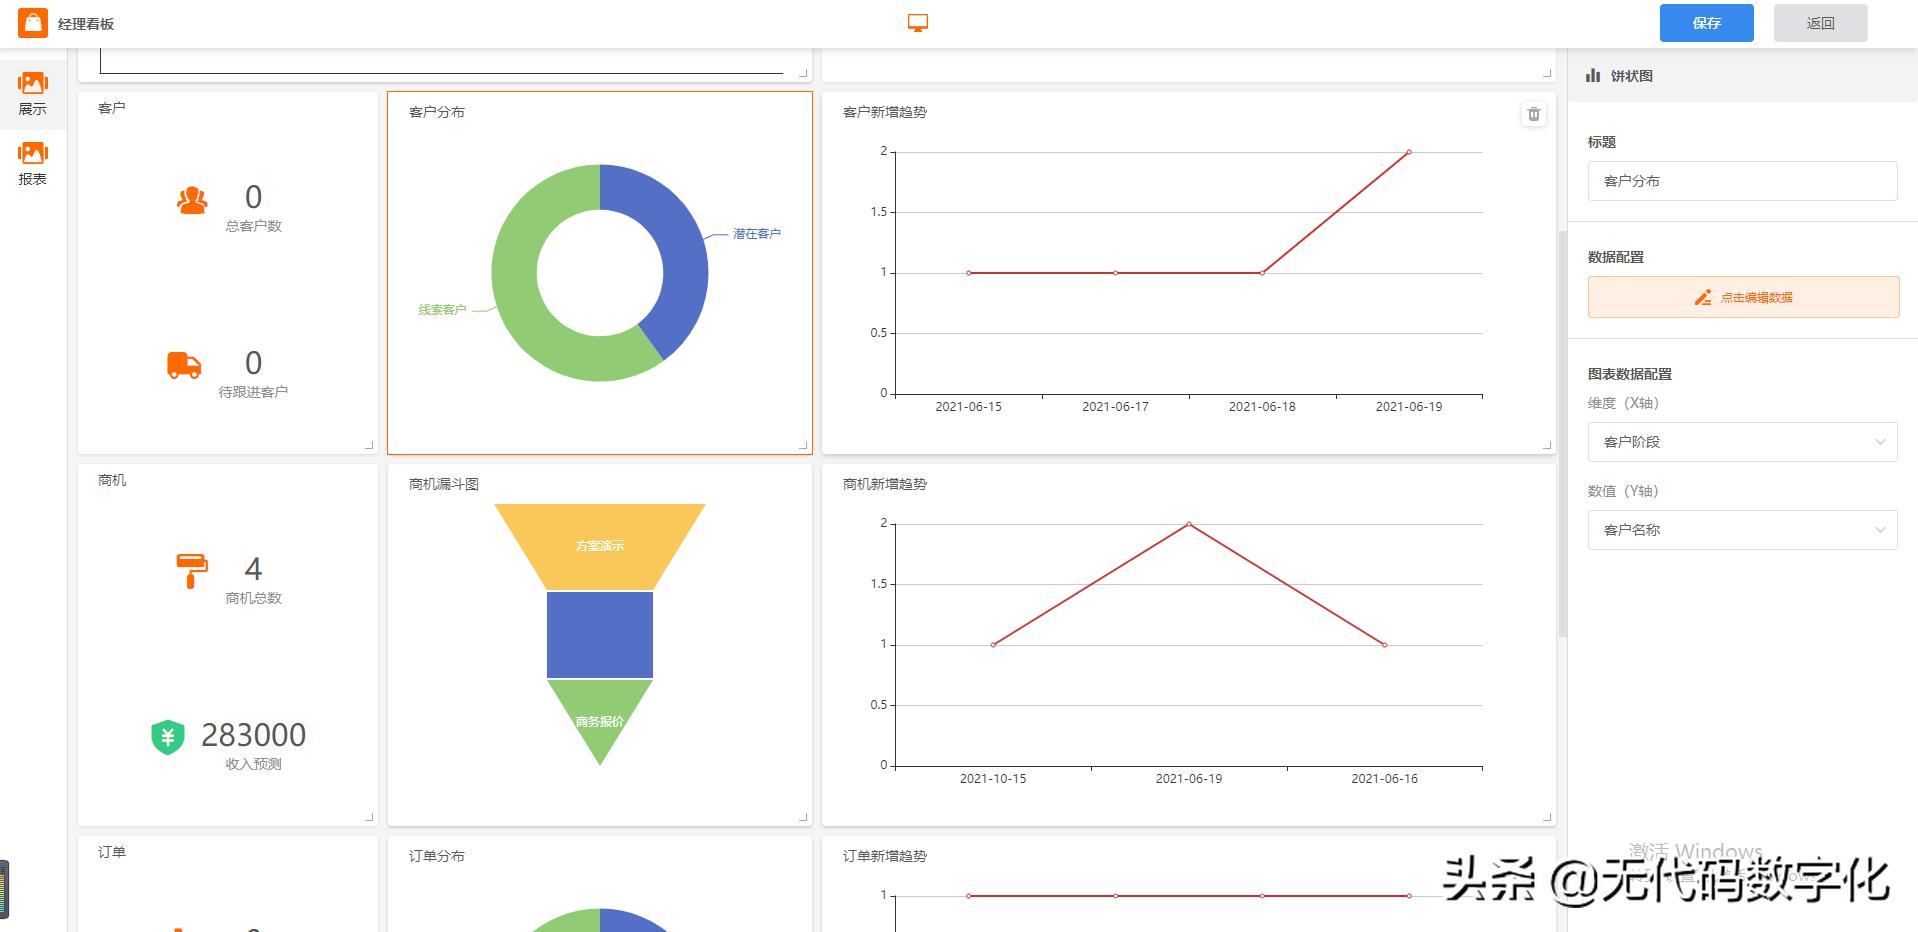Delete the 客户新增趋势 chart with trash icon
The width and height of the screenshot is (1918, 932).
coord(1533,114)
